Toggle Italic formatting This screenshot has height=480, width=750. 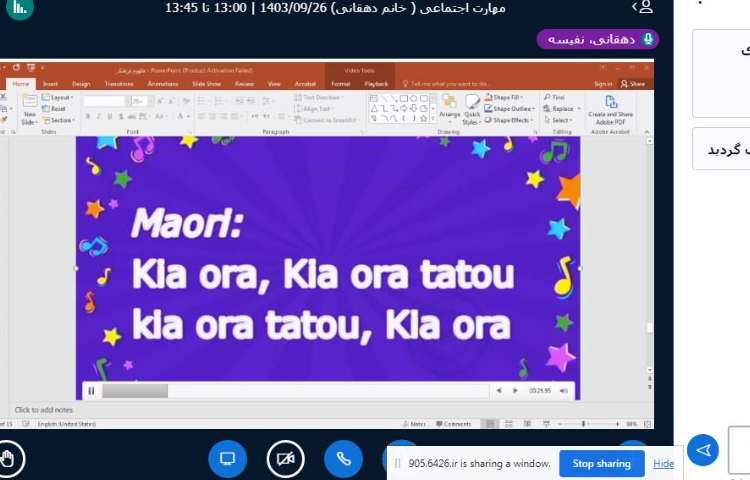pyautogui.click(x=99, y=116)
